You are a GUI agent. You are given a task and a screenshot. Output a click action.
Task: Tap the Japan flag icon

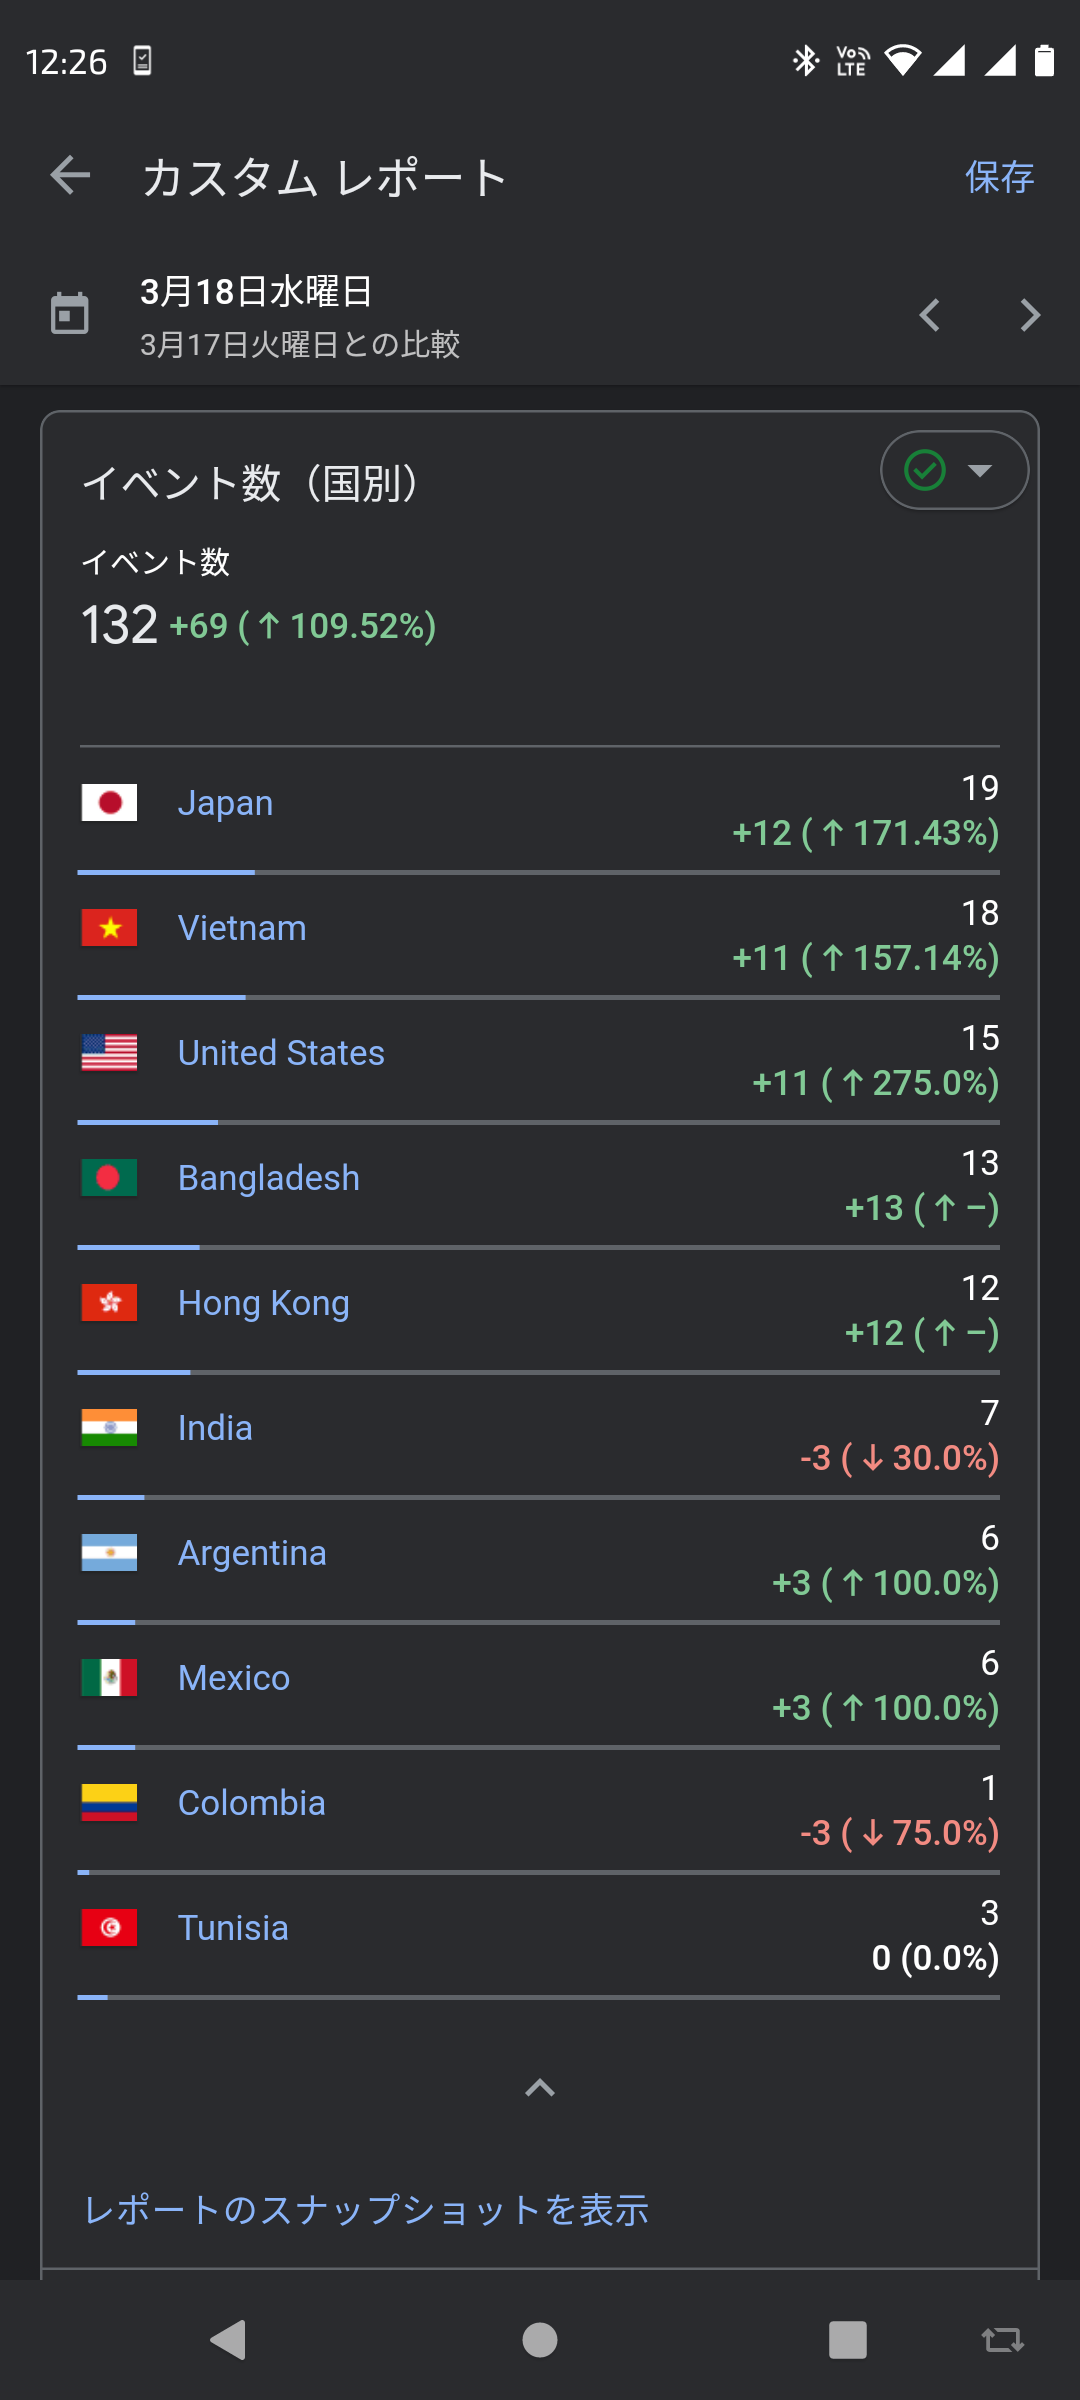point(109,803)
